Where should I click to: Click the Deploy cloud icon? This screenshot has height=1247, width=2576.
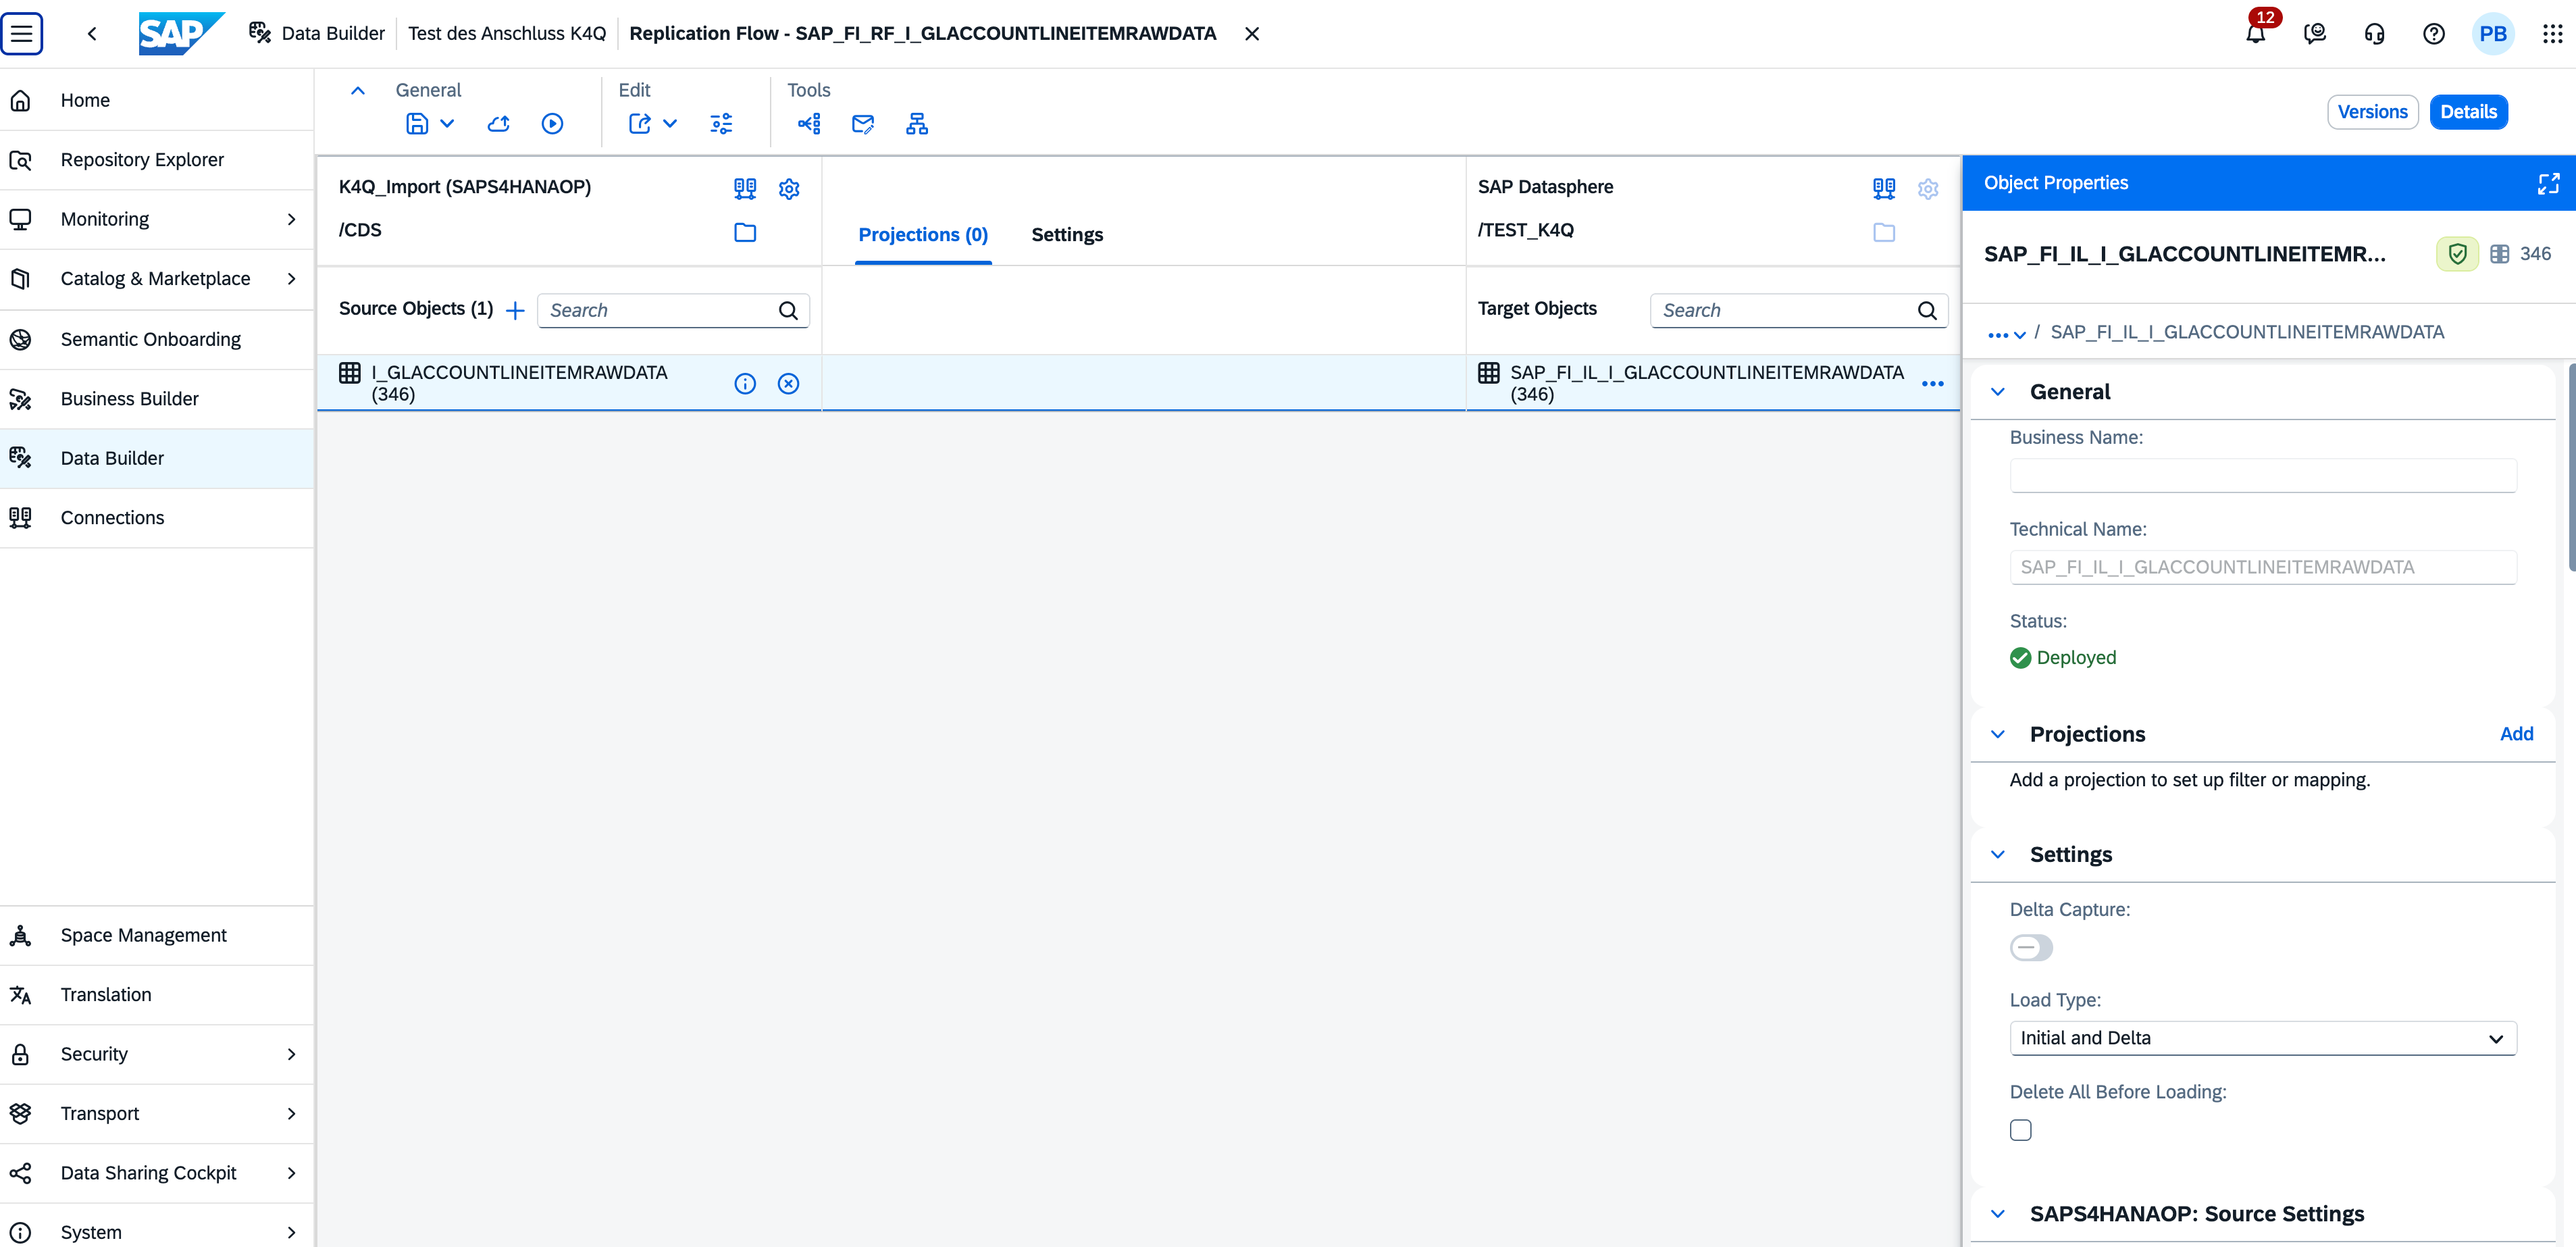coord(498,123)
